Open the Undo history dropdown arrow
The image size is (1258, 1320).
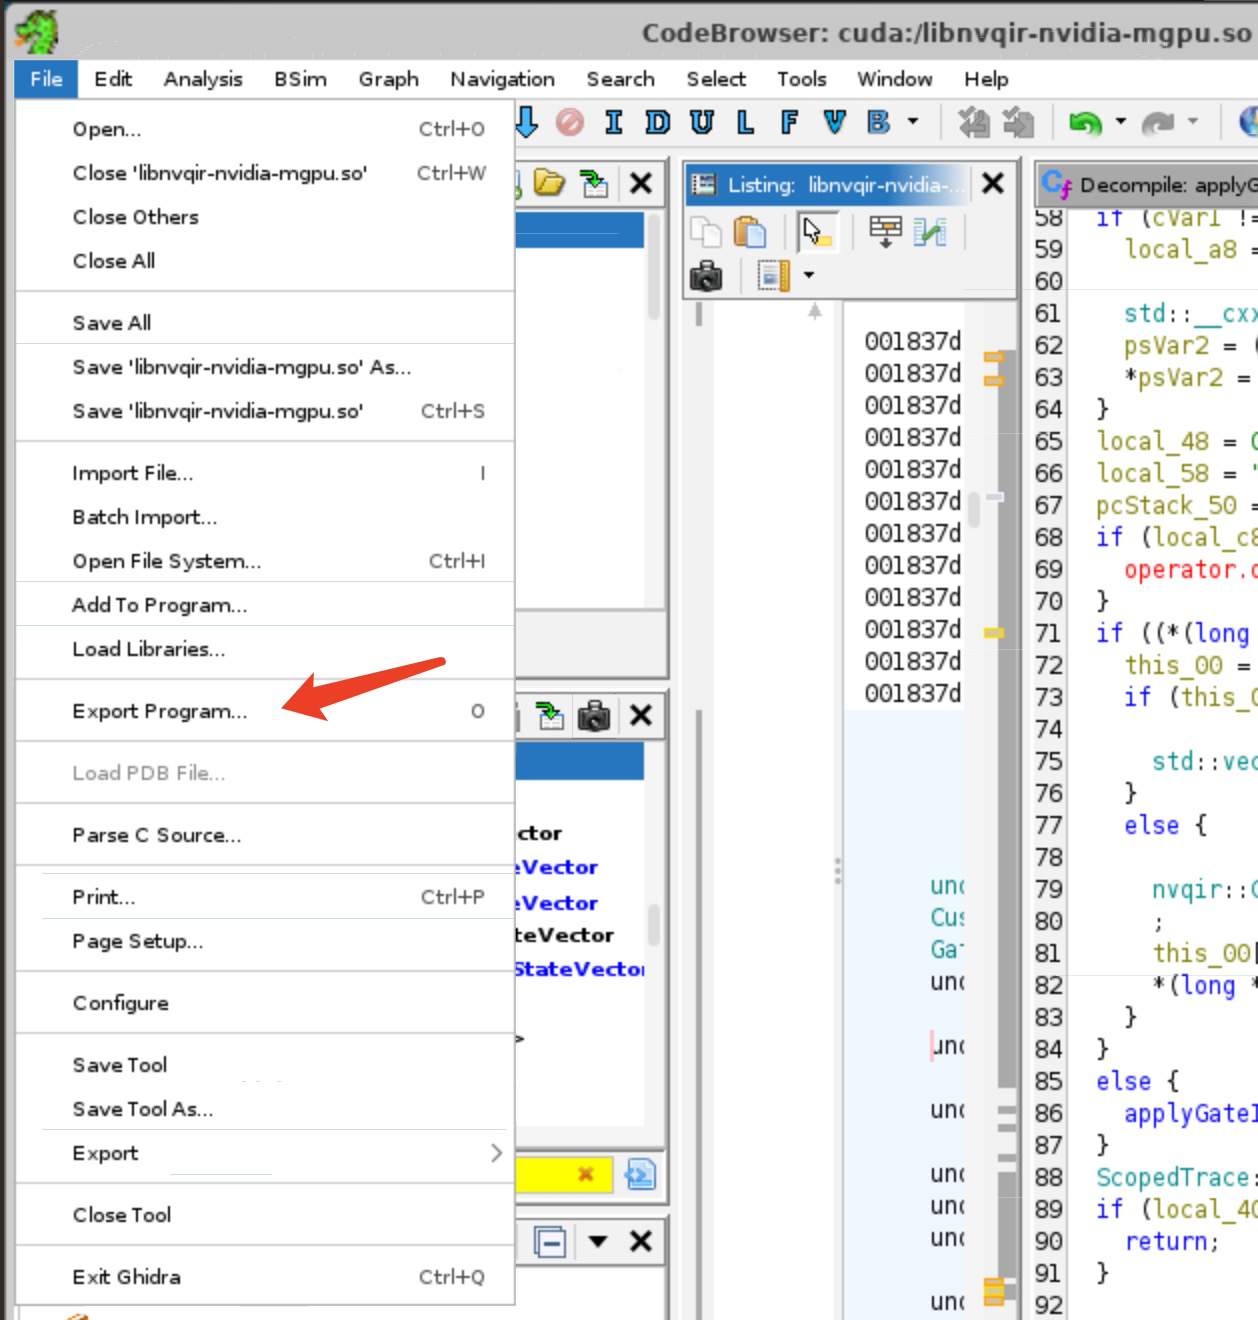tap(1120, 122)
